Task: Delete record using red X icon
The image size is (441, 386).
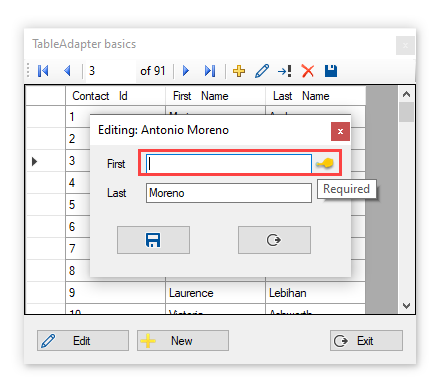Action: pyautogui.click(x=308, y=71)
